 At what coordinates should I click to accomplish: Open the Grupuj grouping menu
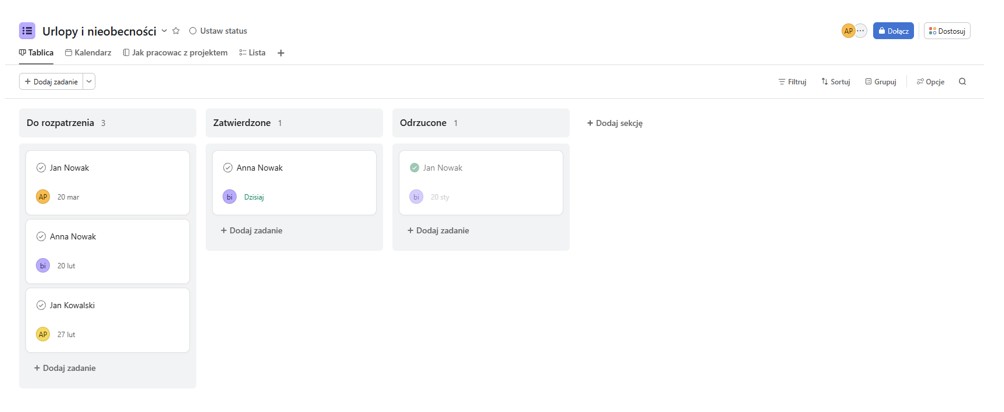[880, 82]
